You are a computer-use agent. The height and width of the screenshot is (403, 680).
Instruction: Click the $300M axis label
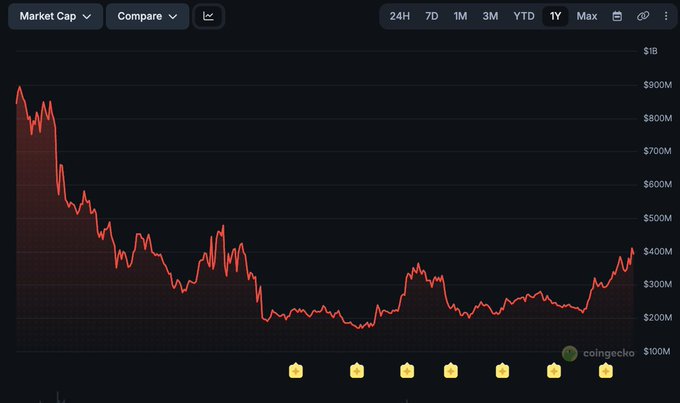(657, 284)
